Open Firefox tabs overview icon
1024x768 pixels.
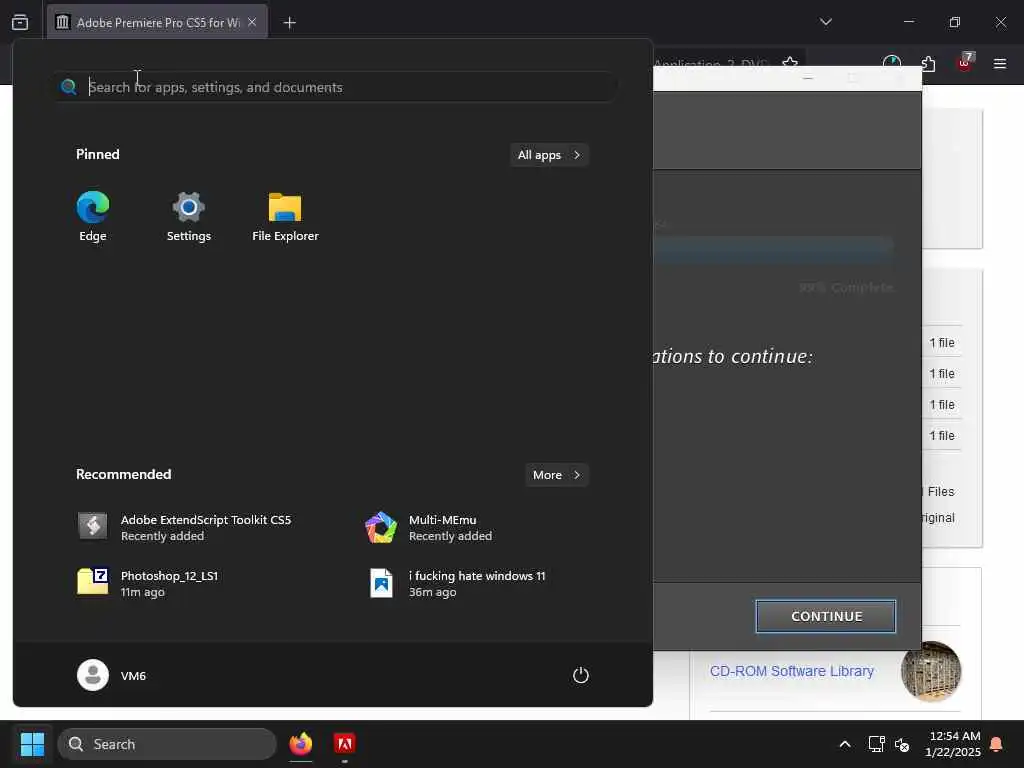pos(20,22)
